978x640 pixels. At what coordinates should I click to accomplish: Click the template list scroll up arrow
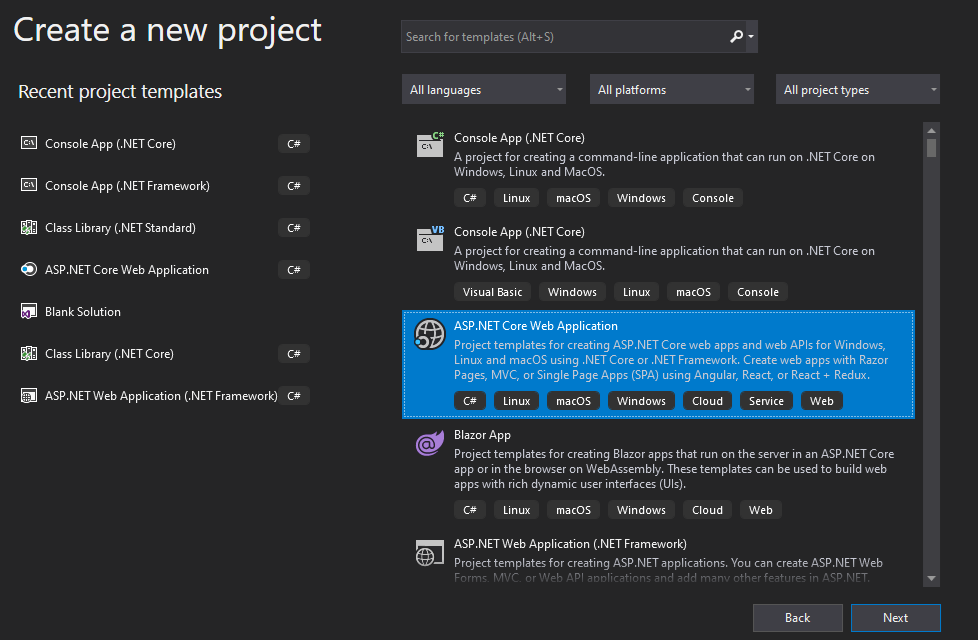(931, 130)
